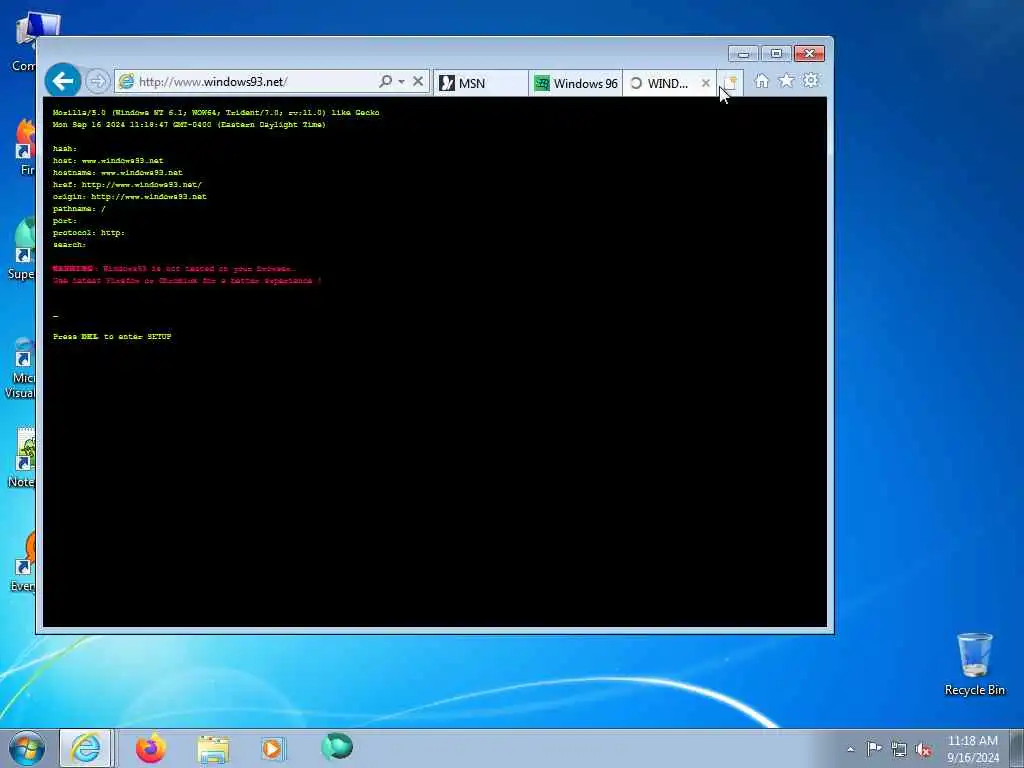1024x768 pixels.
Task: Click the network tray icon
Action: (x=899, y=749)
